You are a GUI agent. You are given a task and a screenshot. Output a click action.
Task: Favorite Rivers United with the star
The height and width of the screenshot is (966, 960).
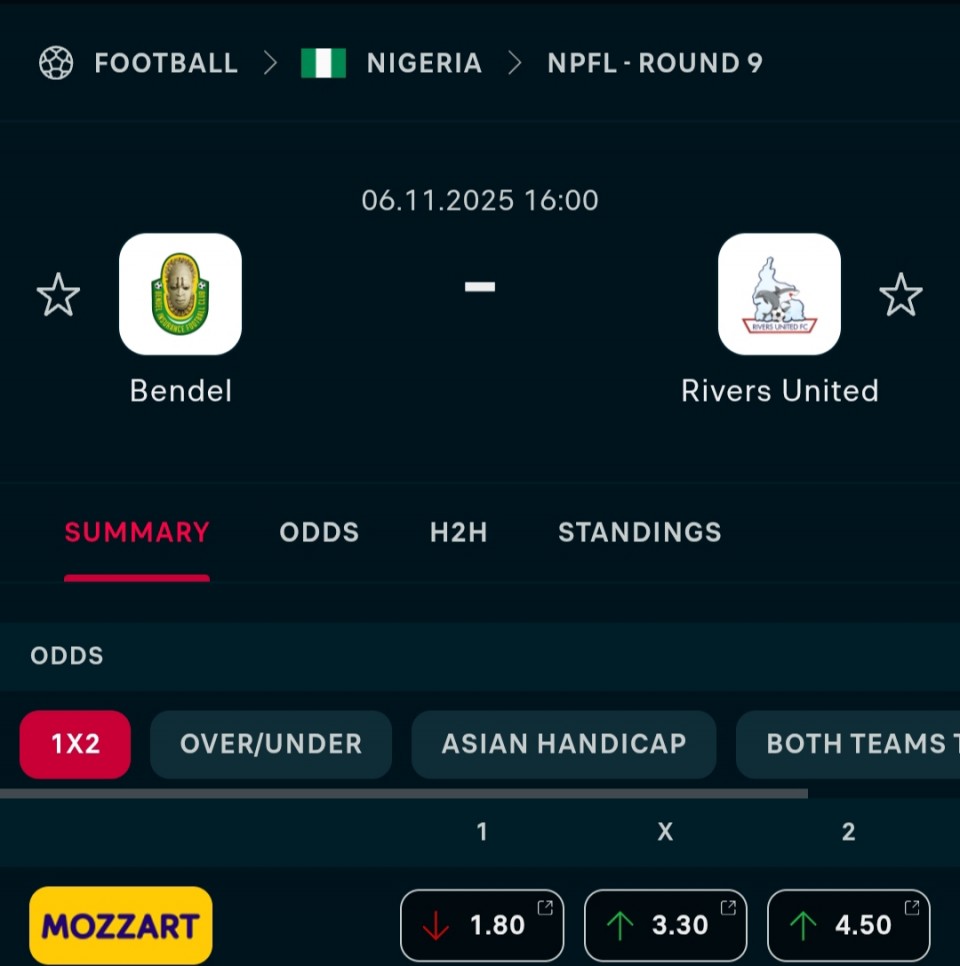tap(900, 296)
